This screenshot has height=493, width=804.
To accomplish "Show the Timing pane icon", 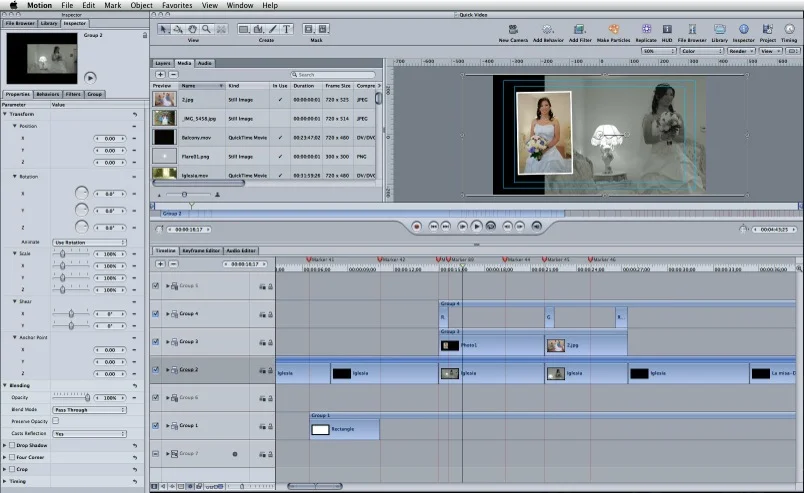I will (x=789, y=29).
